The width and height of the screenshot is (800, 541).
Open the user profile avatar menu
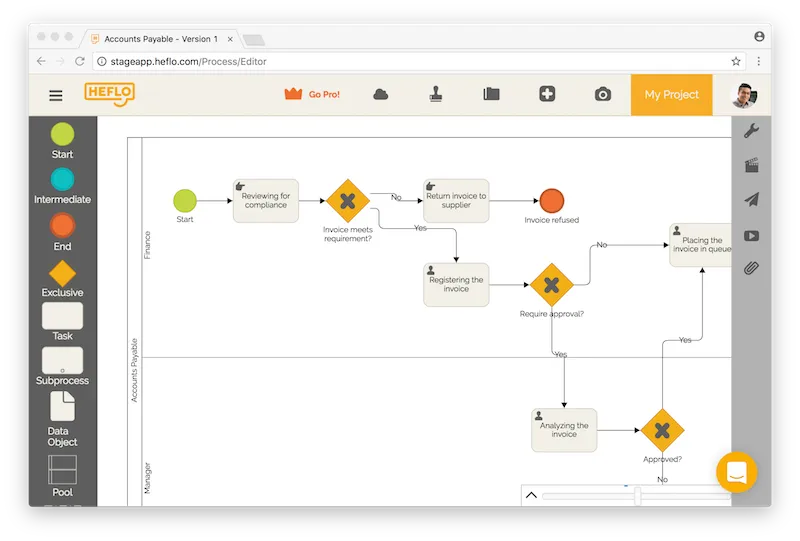coord(741,96)
